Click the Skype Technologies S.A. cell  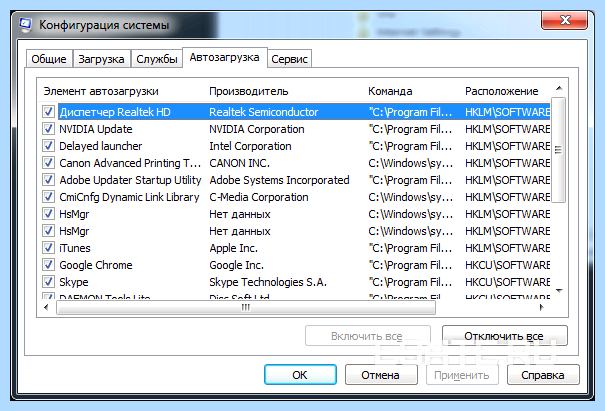click(x=268, y=282)
